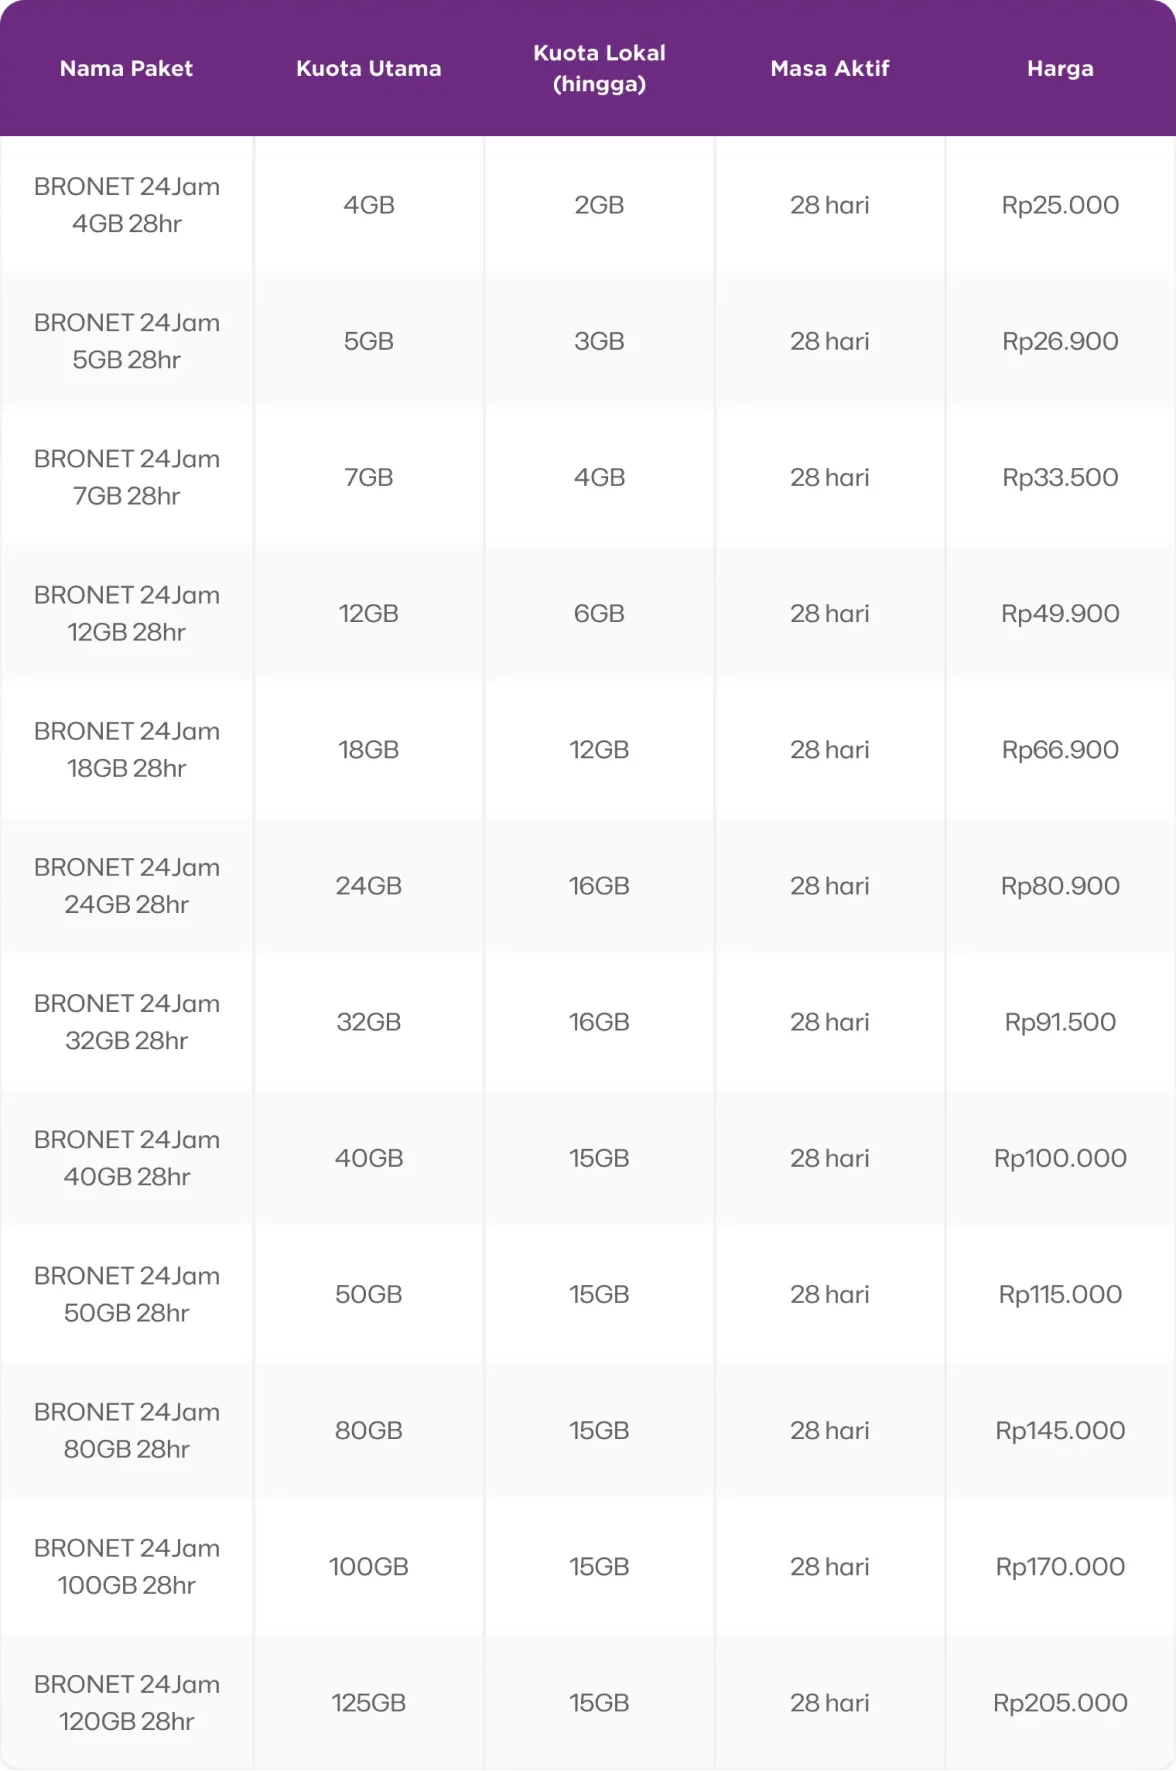Viewport: 1176px width, 1771px height.
Task: Click the 40GB Kuota Utama cell
Action: coord(368,1157)
